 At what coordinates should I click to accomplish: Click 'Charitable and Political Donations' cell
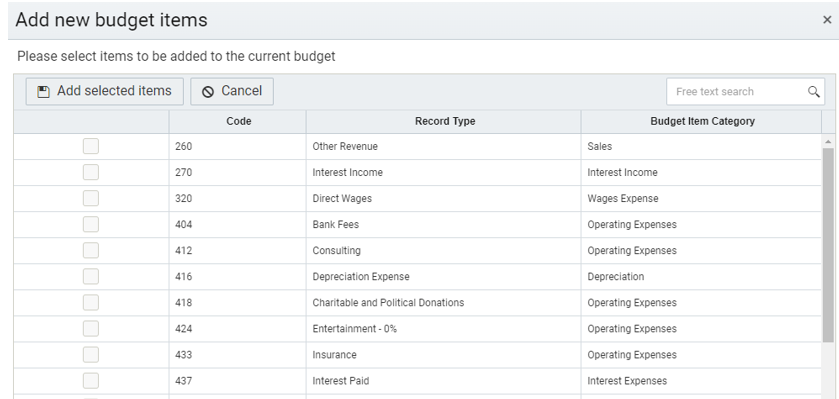(x=444, y=302)
